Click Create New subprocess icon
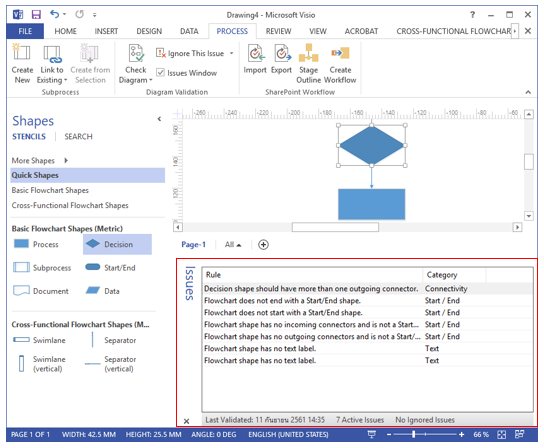544x448 pixels. [22, 64]
